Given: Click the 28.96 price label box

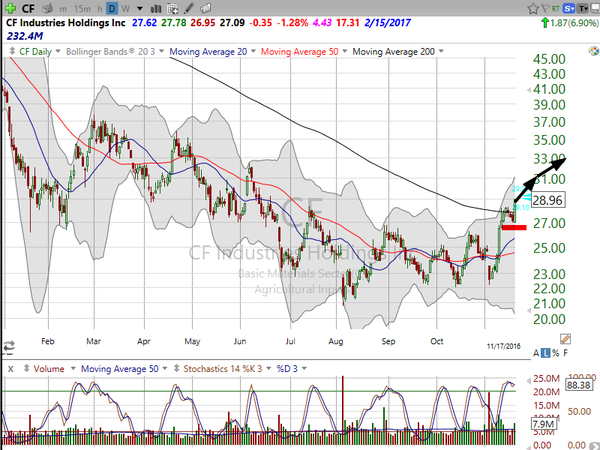Looking at the screenshot, I should pos(548,200).
